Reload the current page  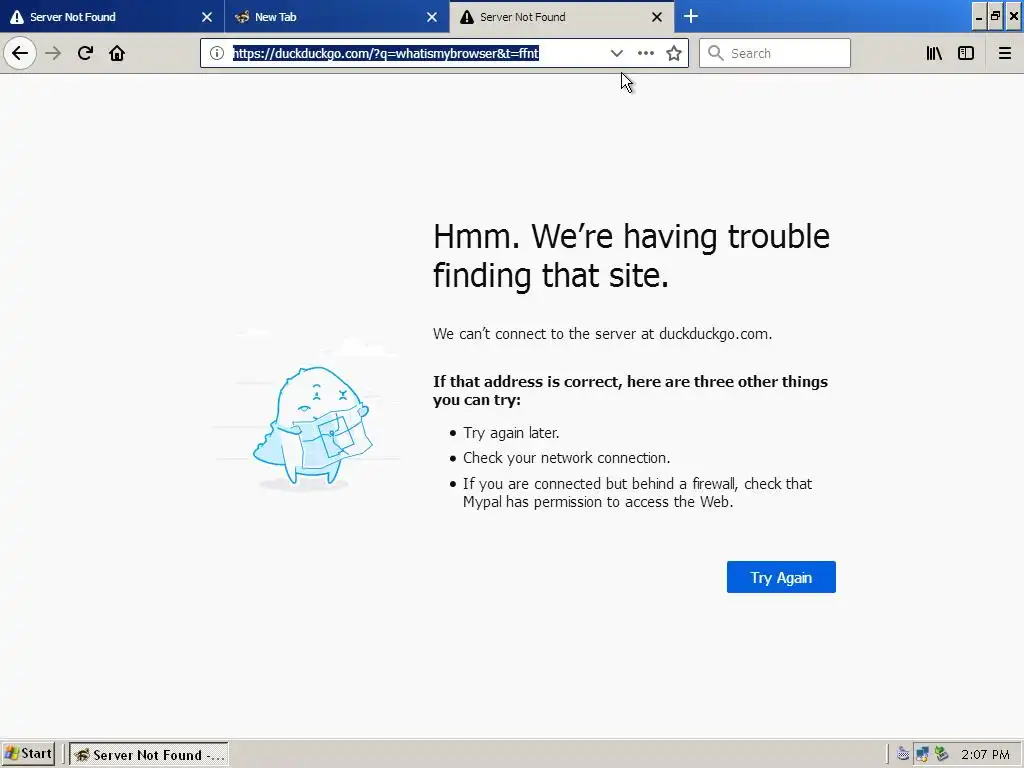point(85,53)
